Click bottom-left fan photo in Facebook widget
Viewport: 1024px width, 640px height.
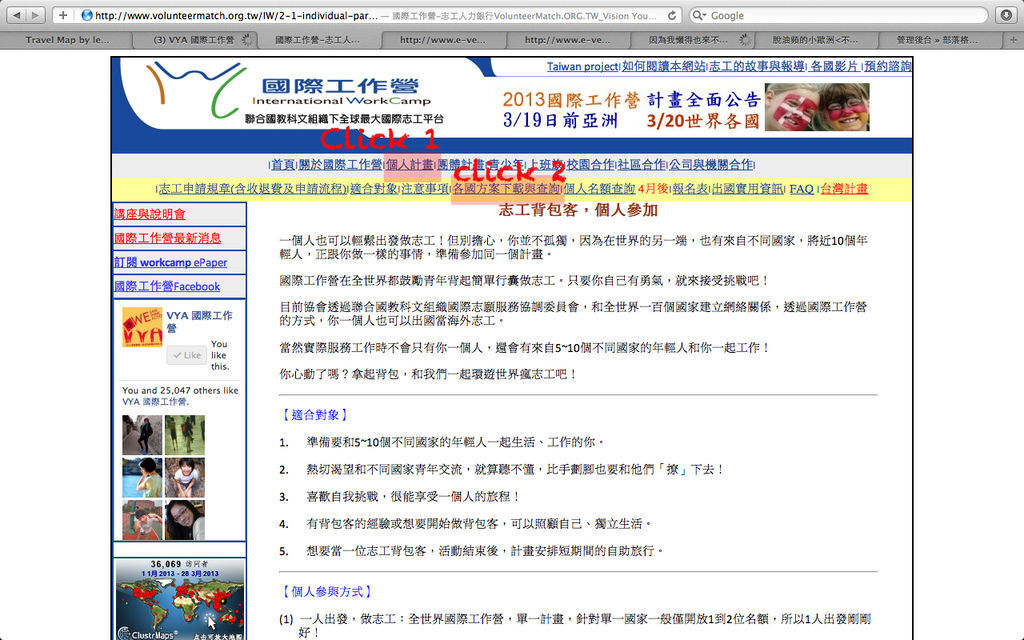(142, 520)
